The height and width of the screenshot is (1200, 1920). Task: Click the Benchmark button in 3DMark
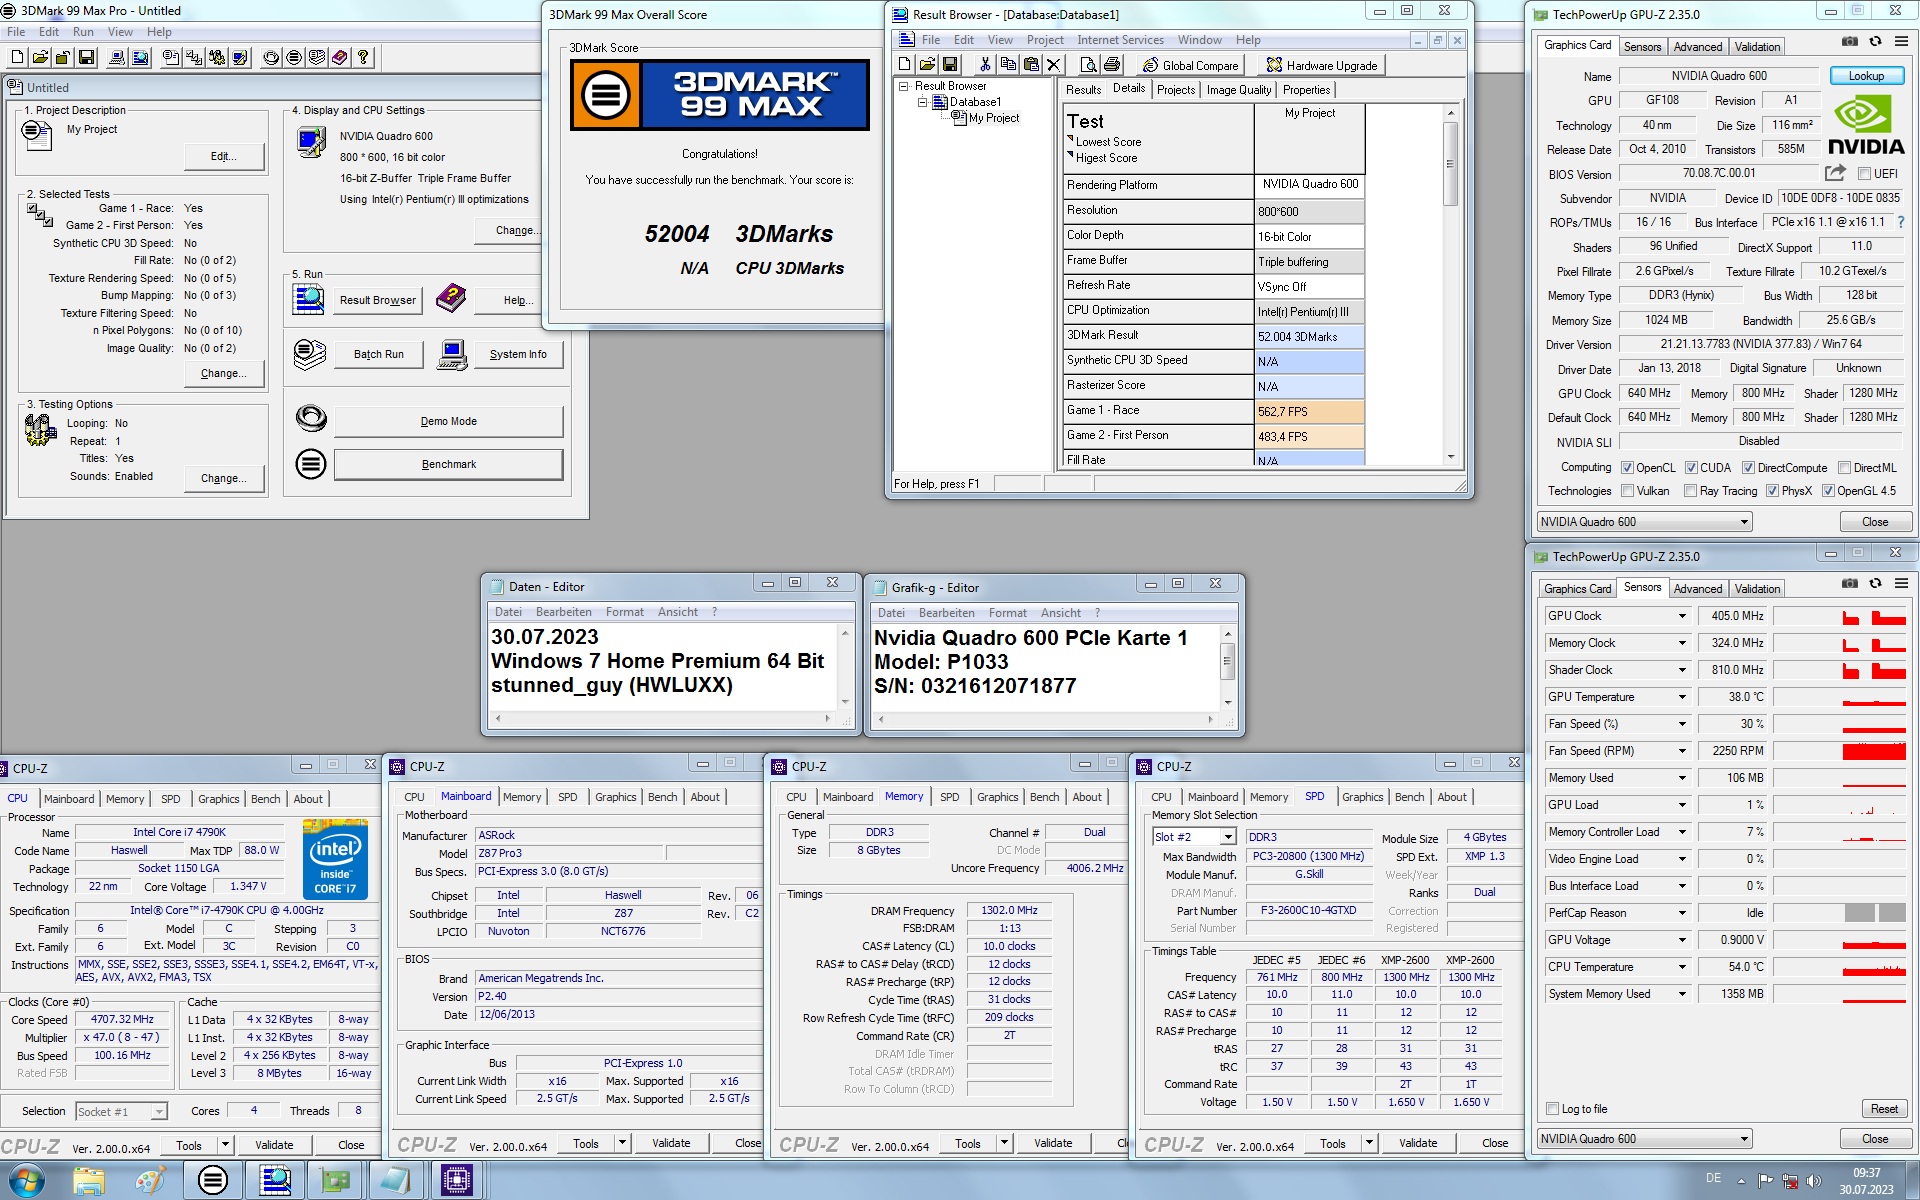pyautogui.click(x=448, y=464)
